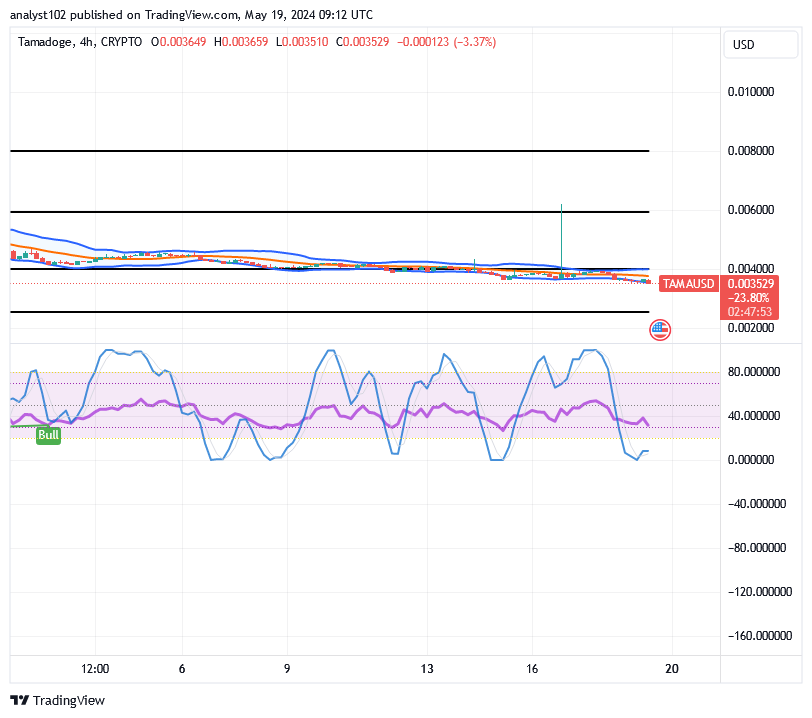
Task: Click the date 20 on time axis
Action: 672,669
